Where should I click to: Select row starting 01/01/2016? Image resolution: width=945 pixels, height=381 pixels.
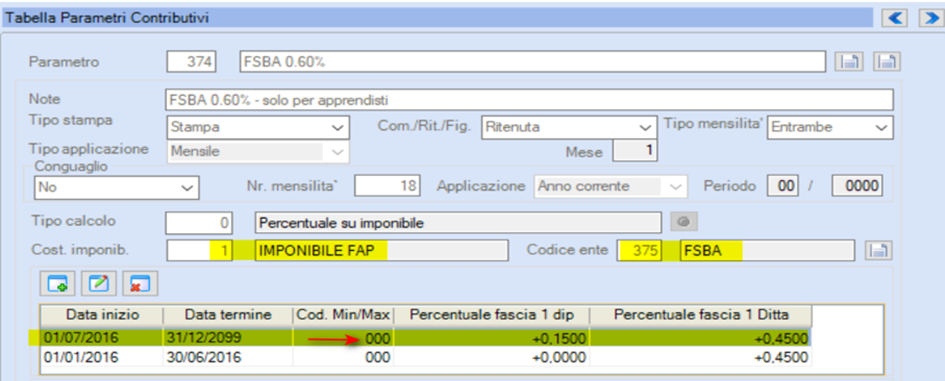[x=426, y=357]
